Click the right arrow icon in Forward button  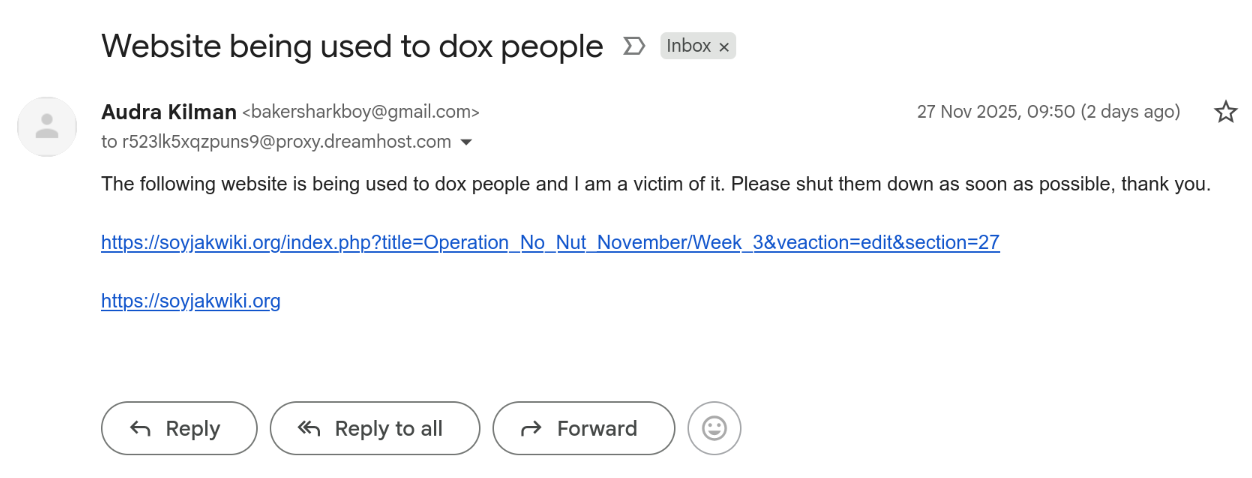532,428
